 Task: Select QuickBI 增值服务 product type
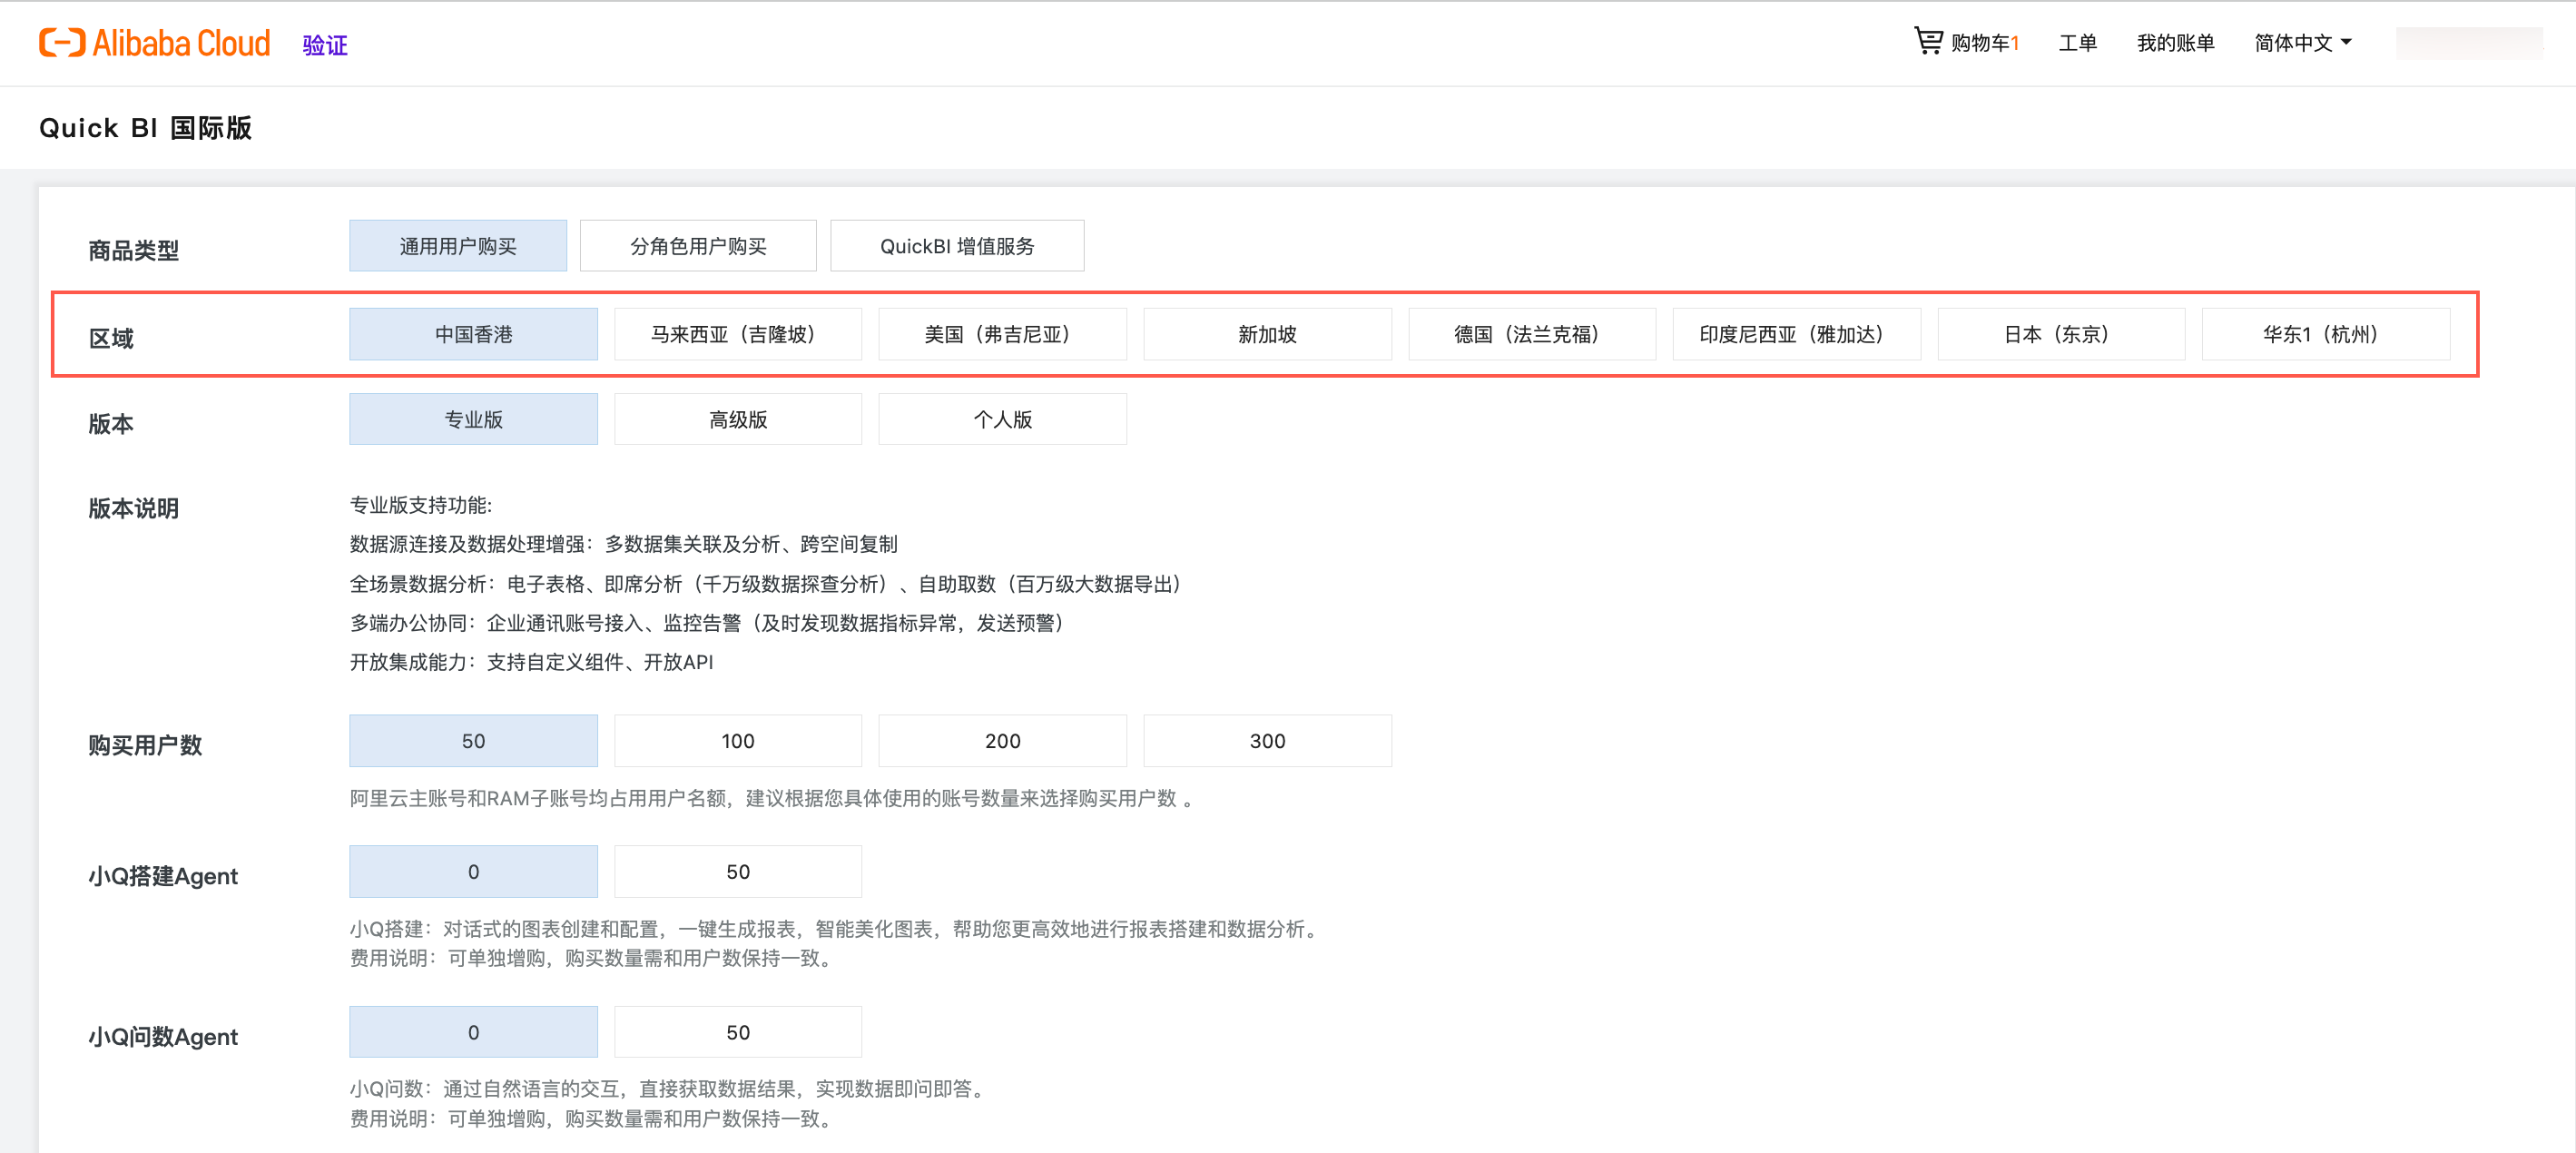click(956, 246)
